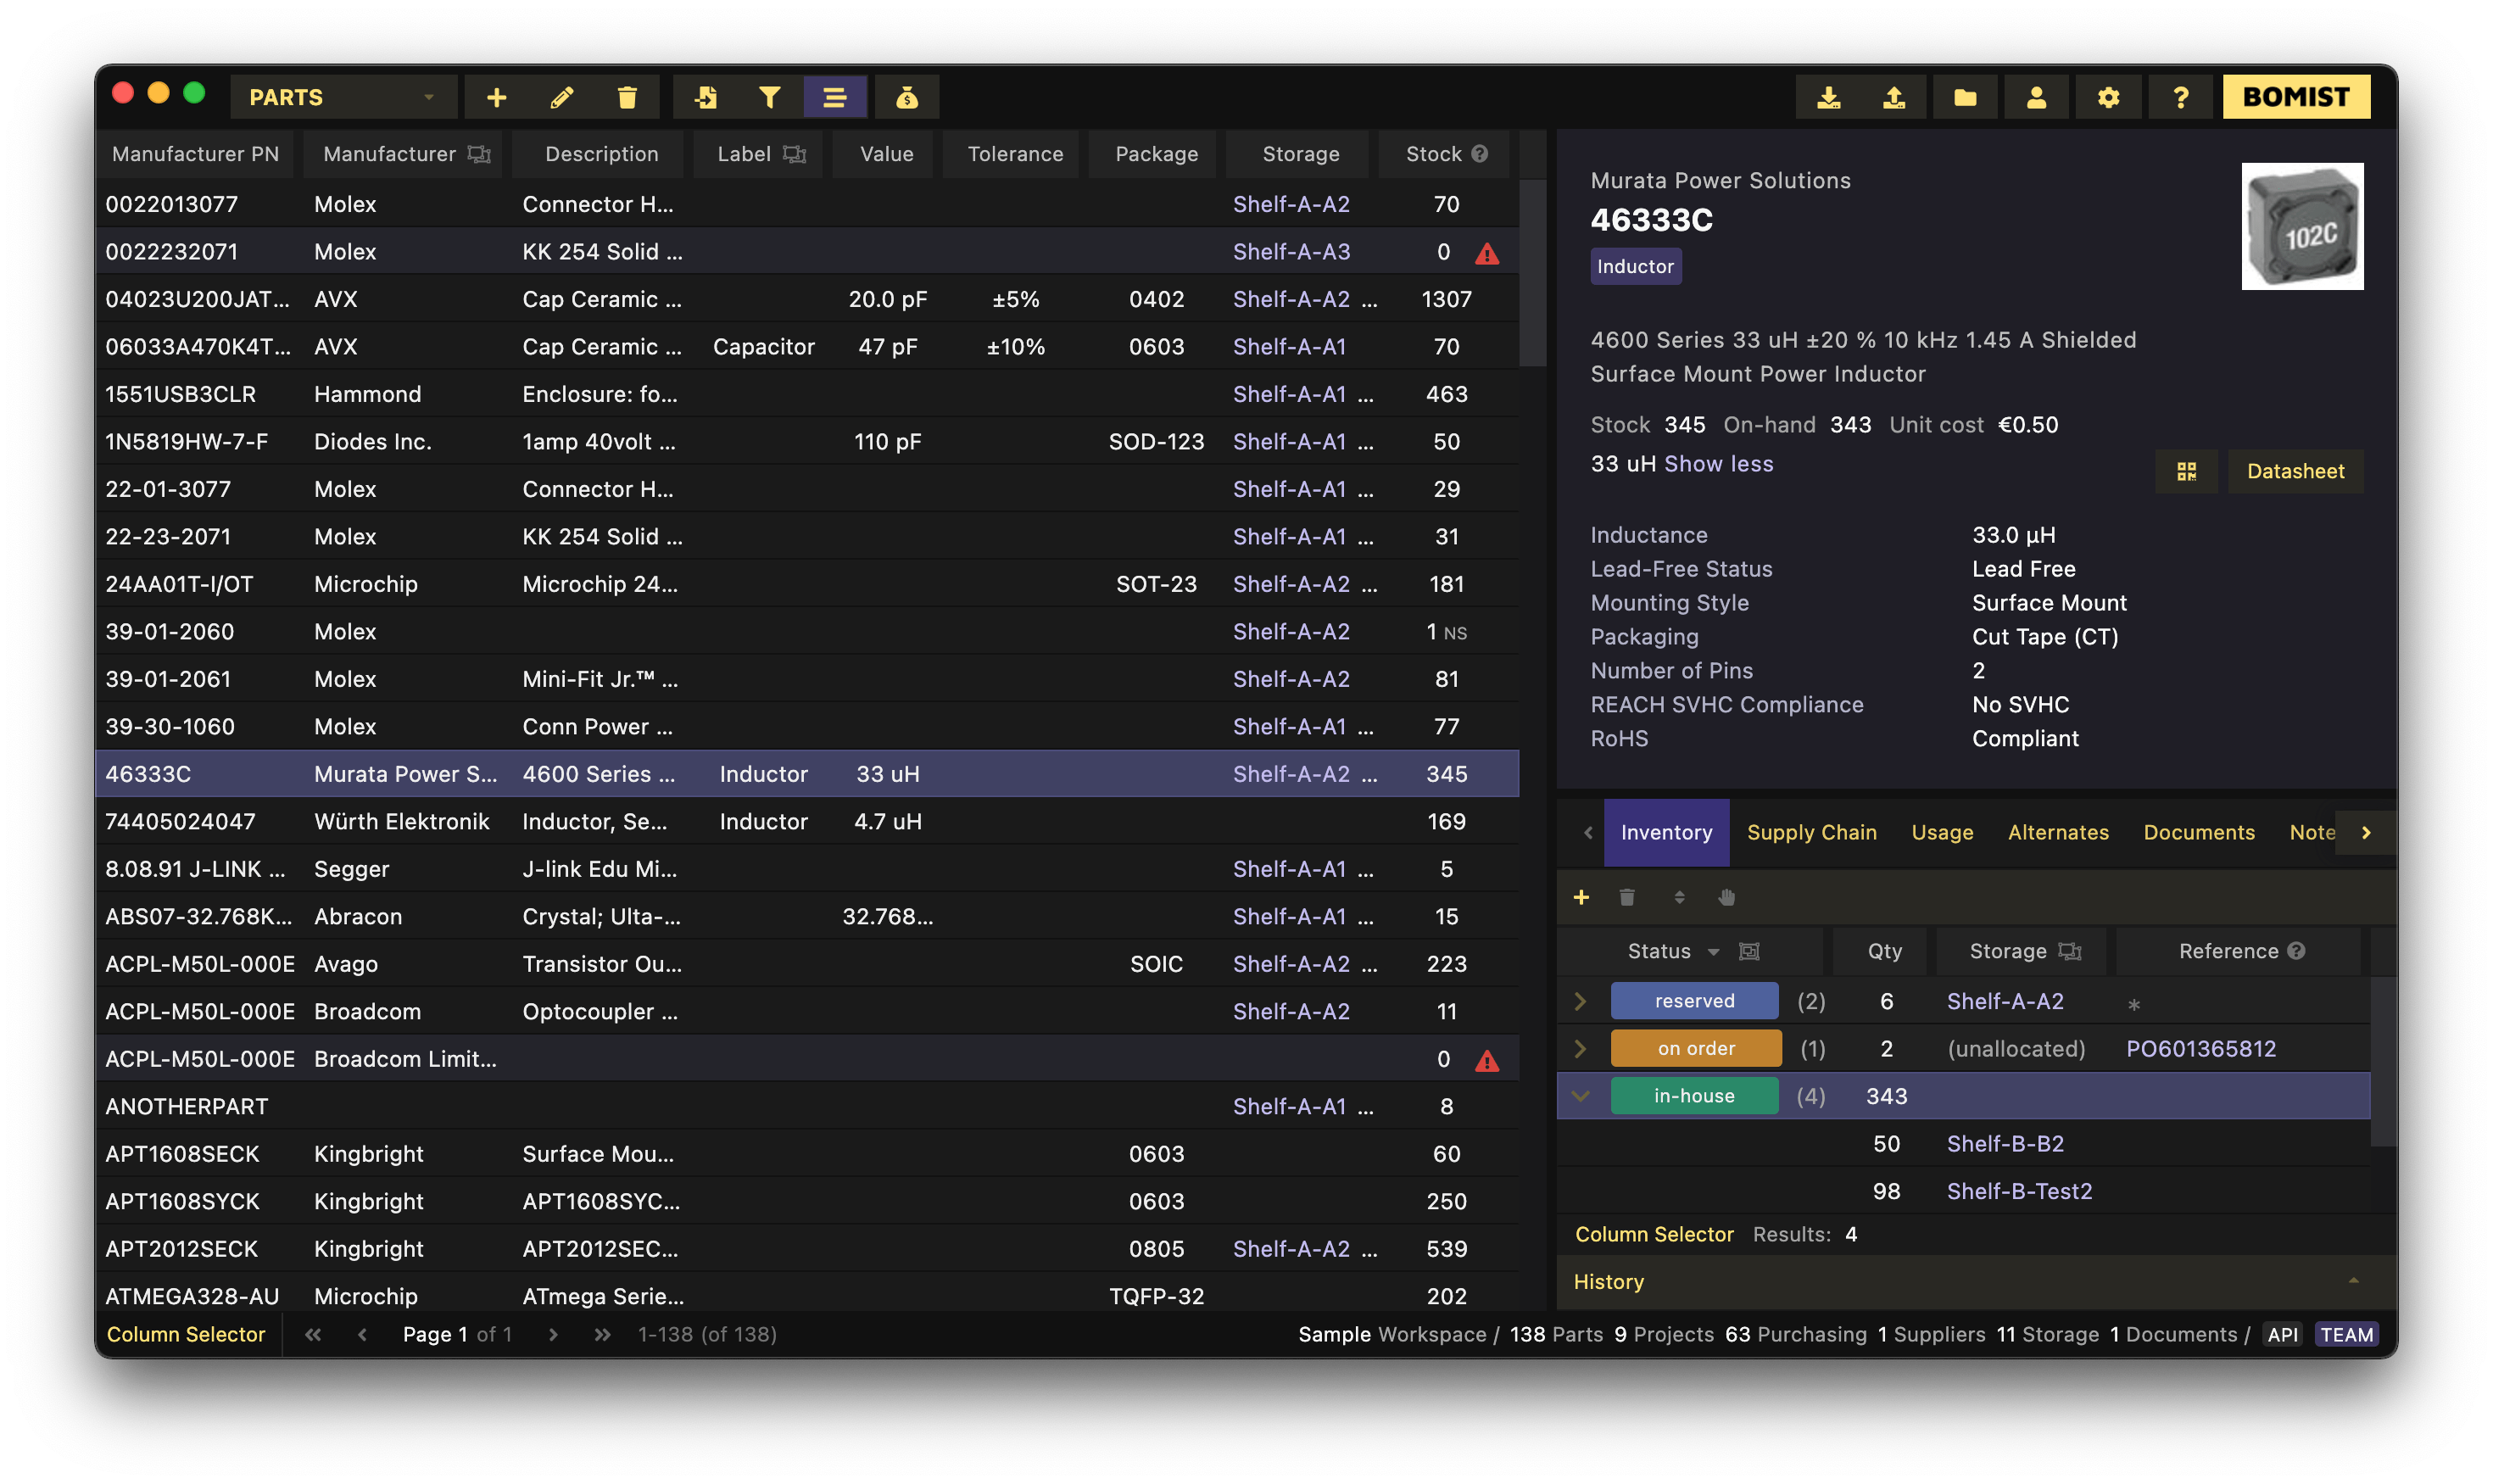2493x1484 pixels.
Task: Expand the on order inventory group
Action: (1580, 1049)
